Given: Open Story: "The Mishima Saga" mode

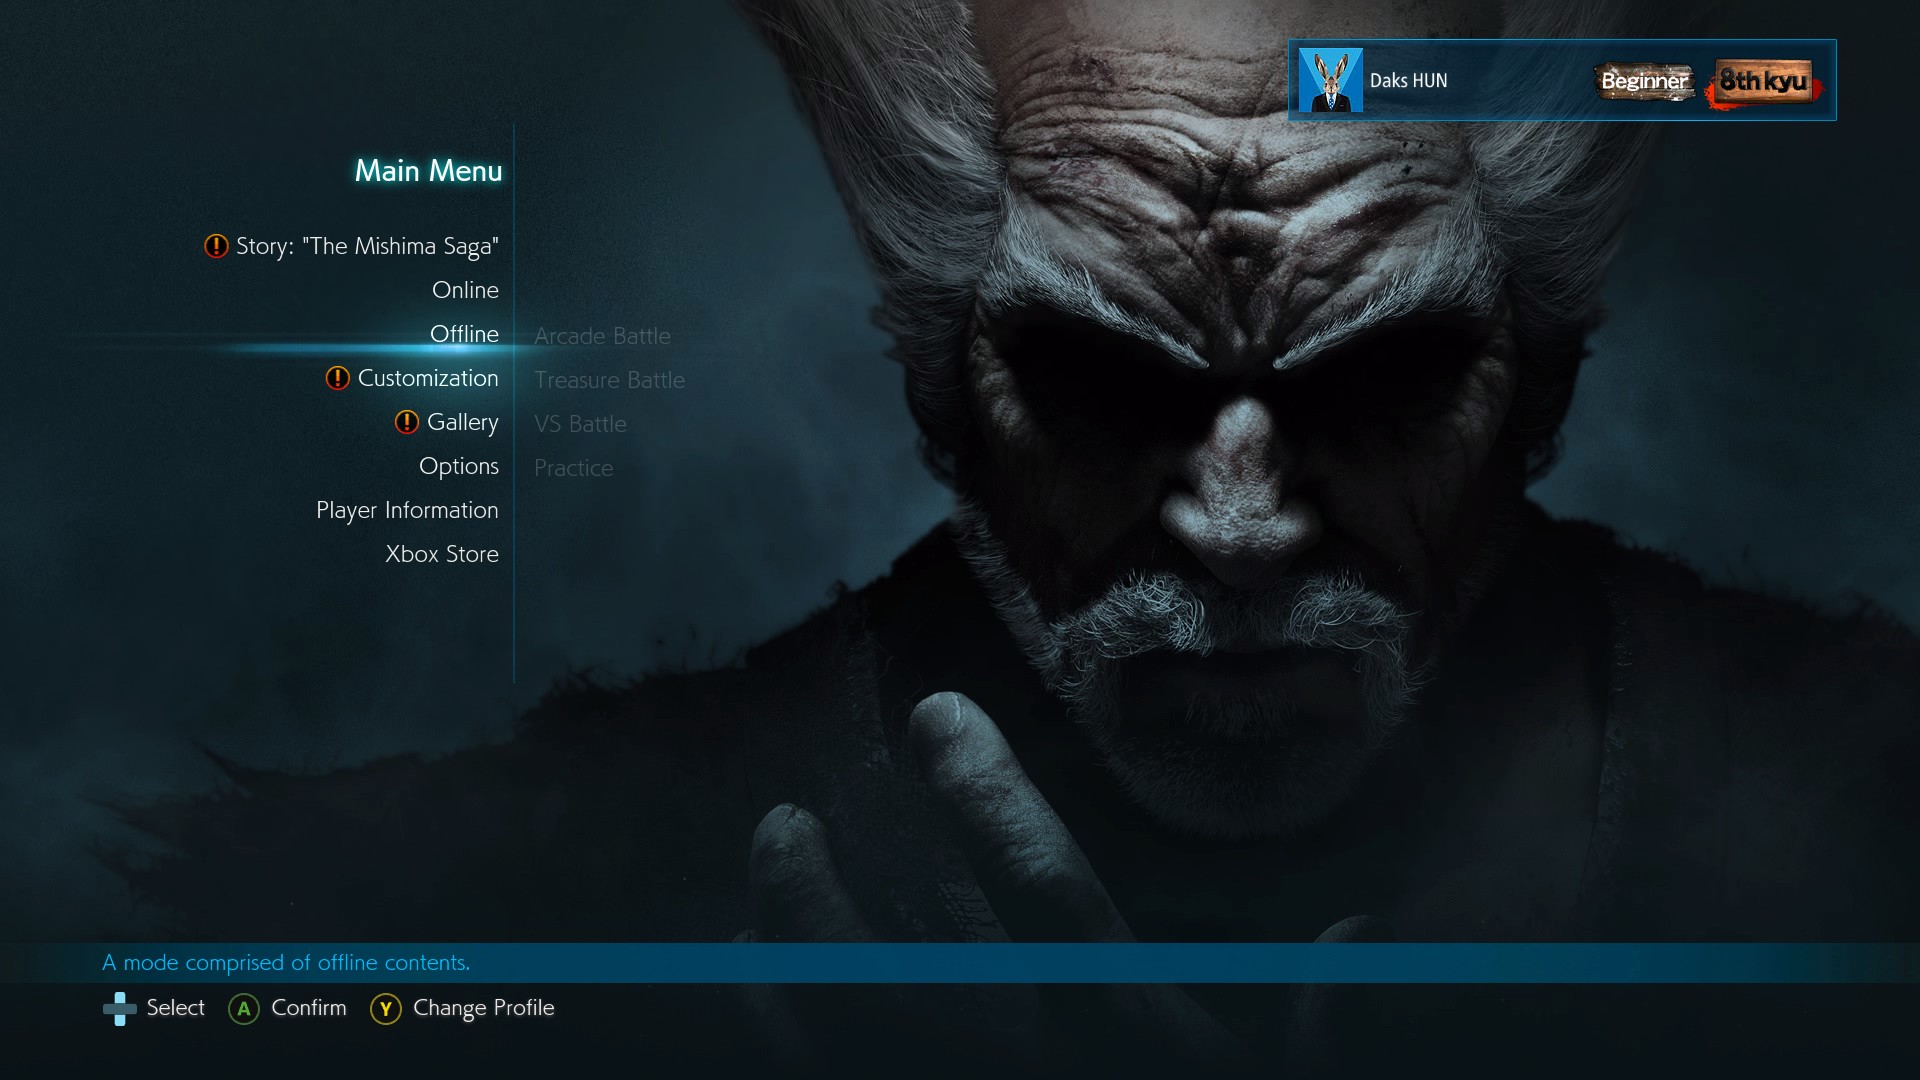Looking at the screenshot, I should coord(367,246).
